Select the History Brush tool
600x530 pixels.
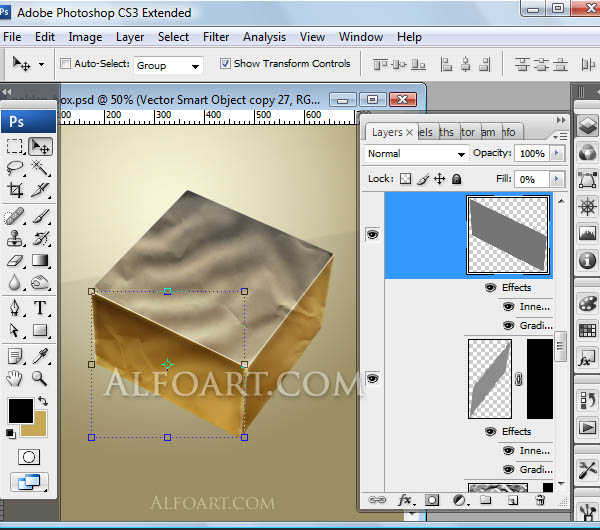40,238
